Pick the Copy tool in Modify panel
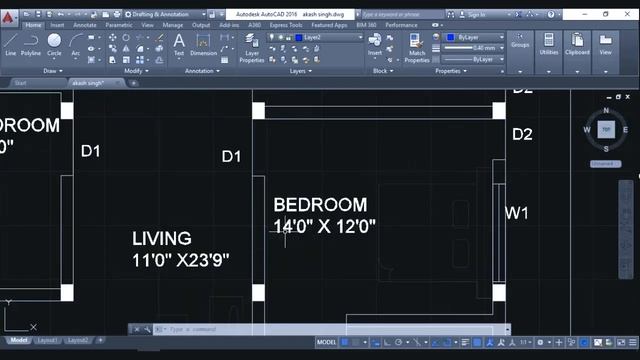This screenshot has height=360, width=640. coord(113,49)
